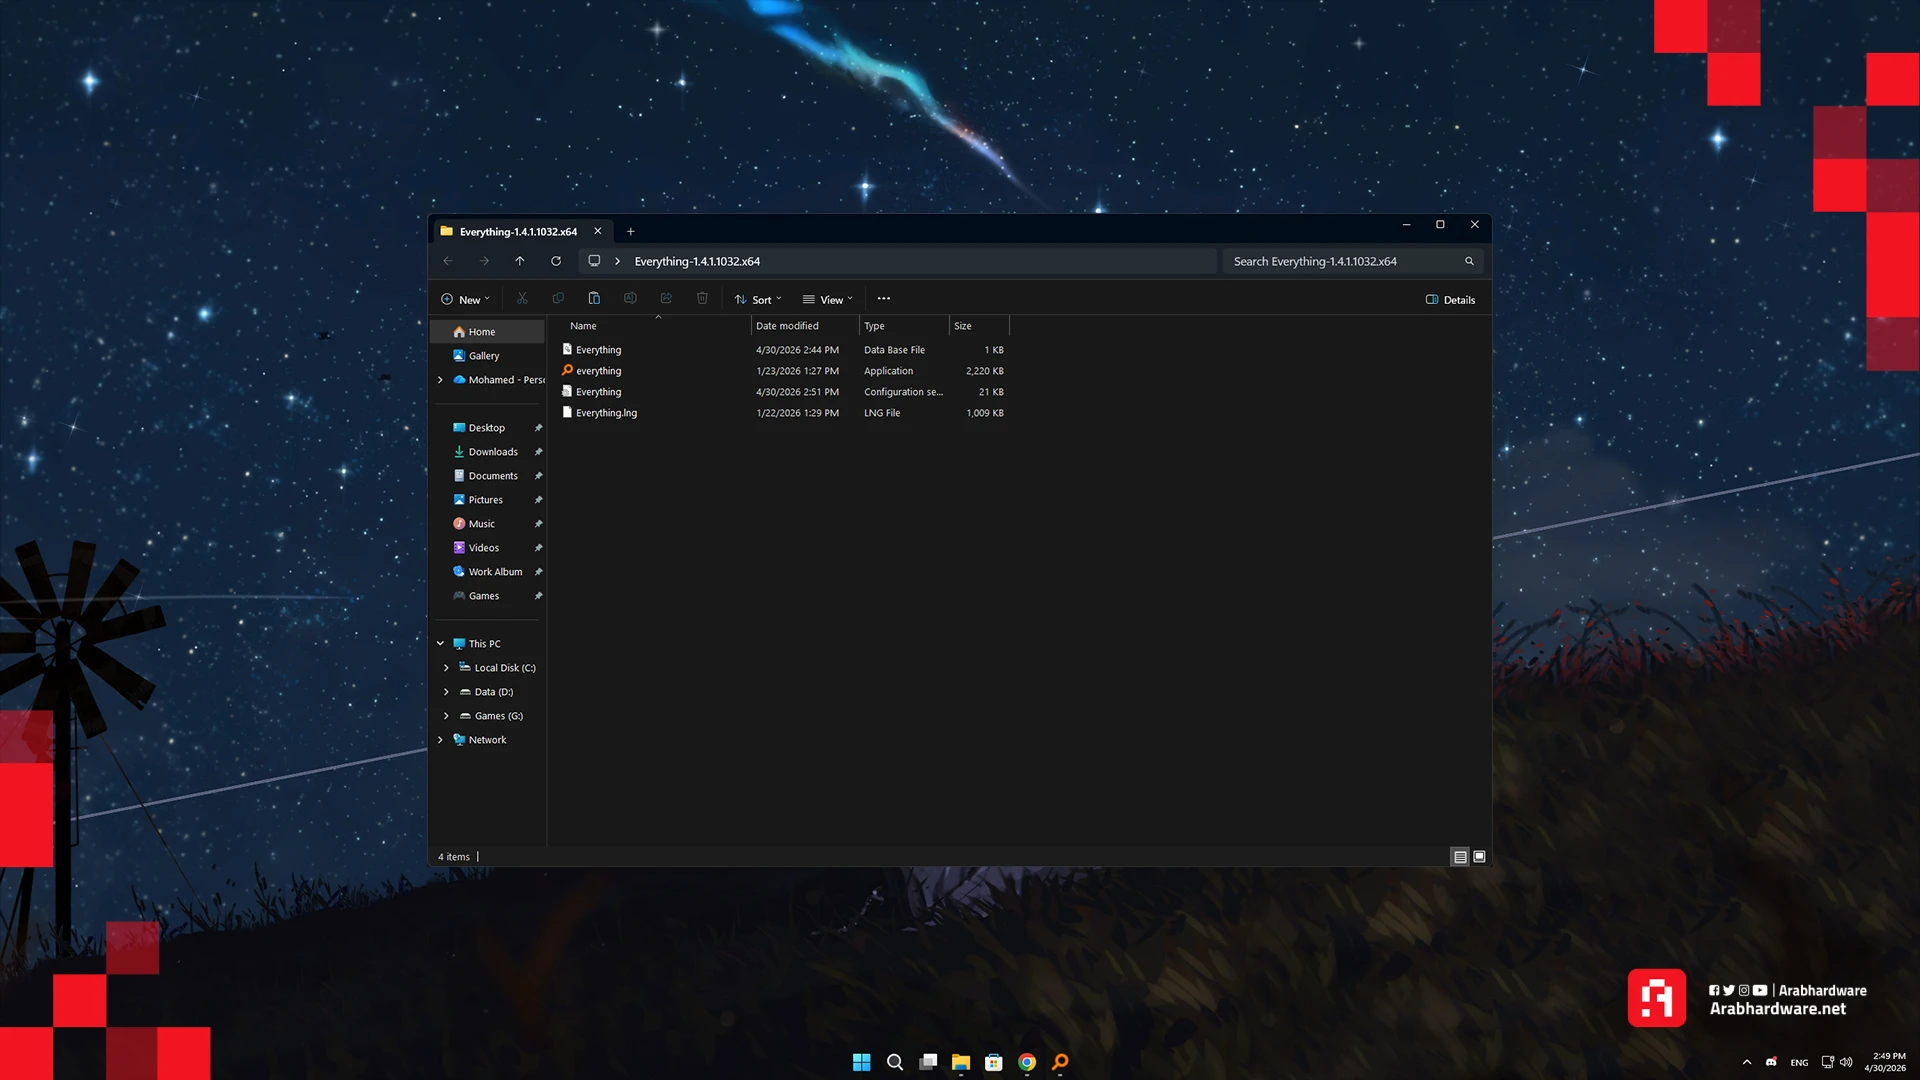Open the everything Application file
1920x1080 pixels.
click(598, 371)
